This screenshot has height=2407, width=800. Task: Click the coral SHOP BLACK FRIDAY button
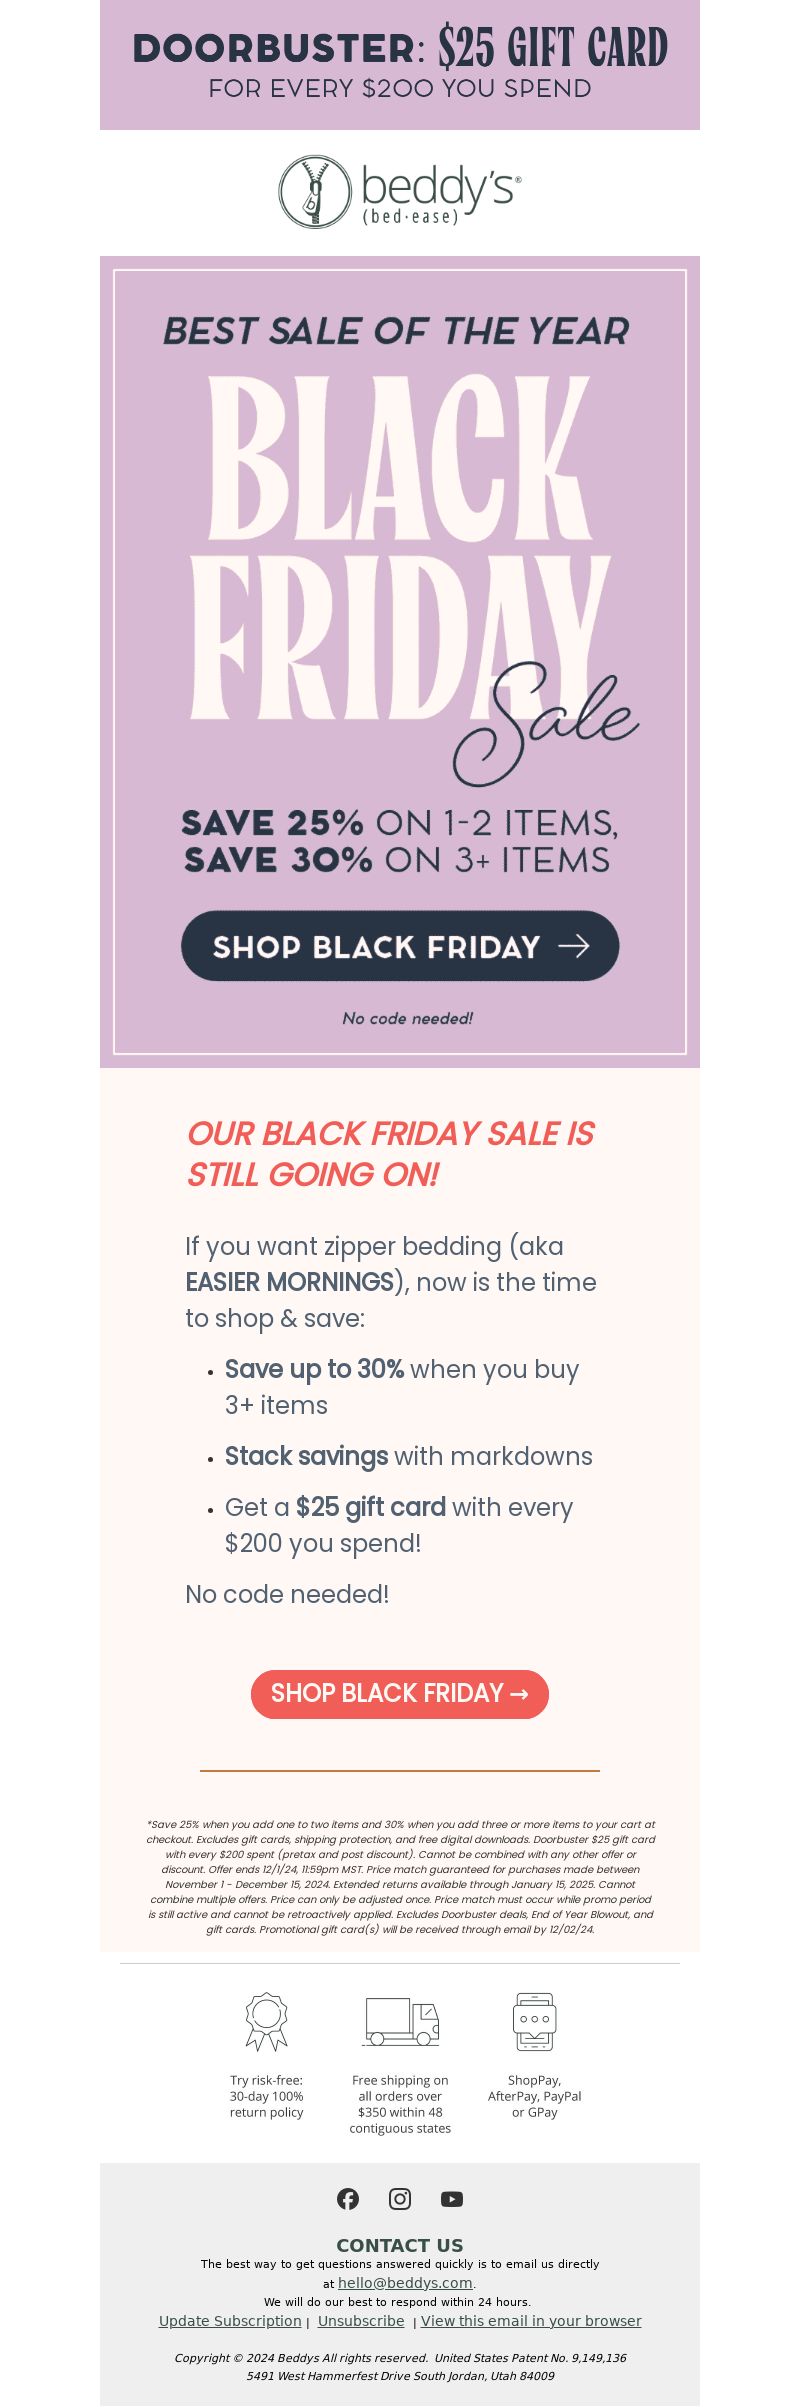[400, 1694]
